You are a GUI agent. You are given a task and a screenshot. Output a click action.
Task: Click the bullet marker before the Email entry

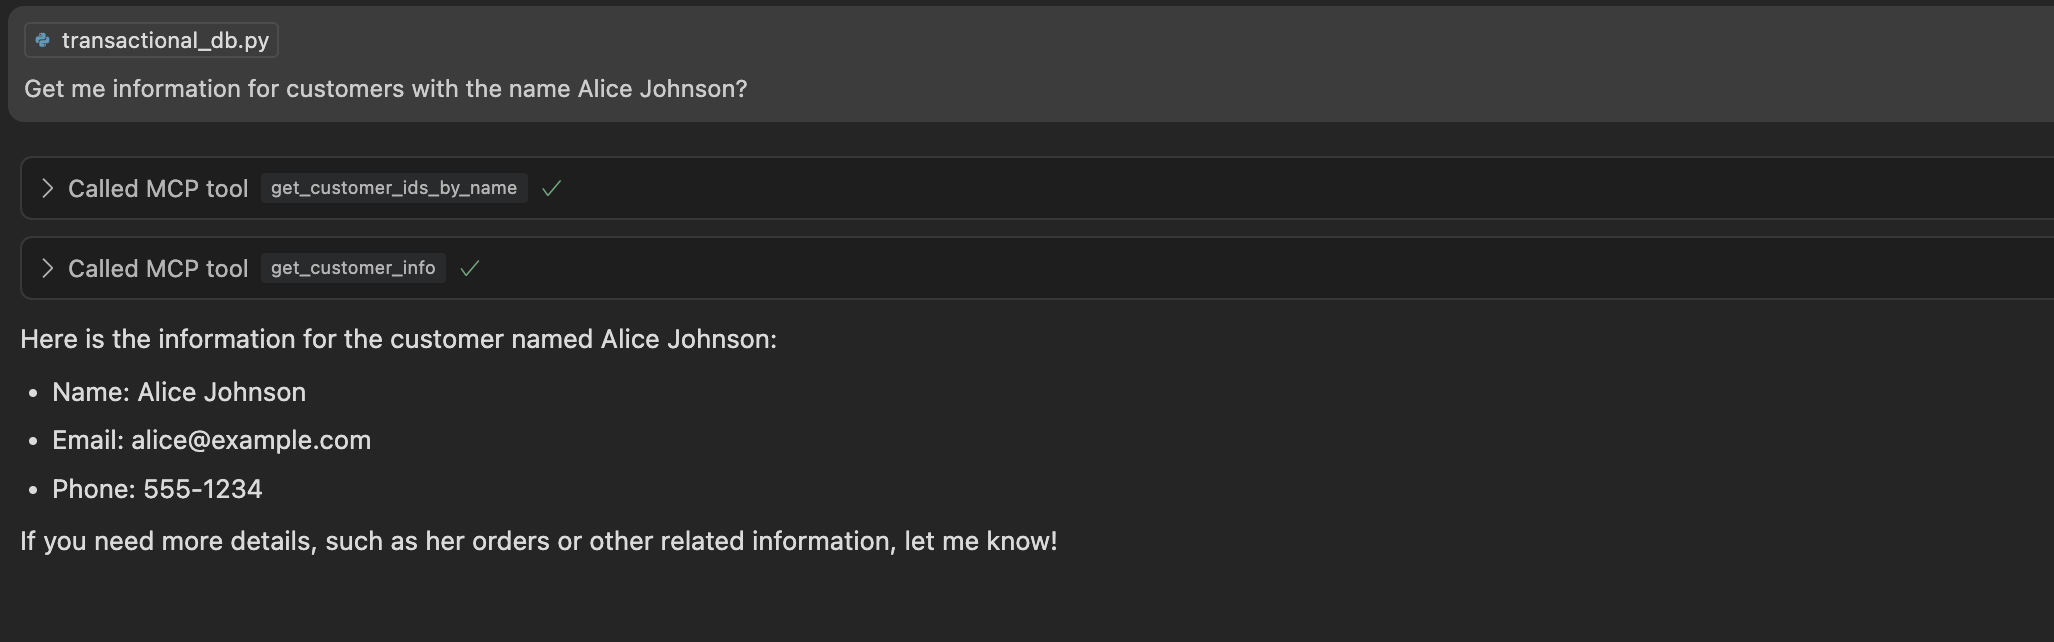33,441
